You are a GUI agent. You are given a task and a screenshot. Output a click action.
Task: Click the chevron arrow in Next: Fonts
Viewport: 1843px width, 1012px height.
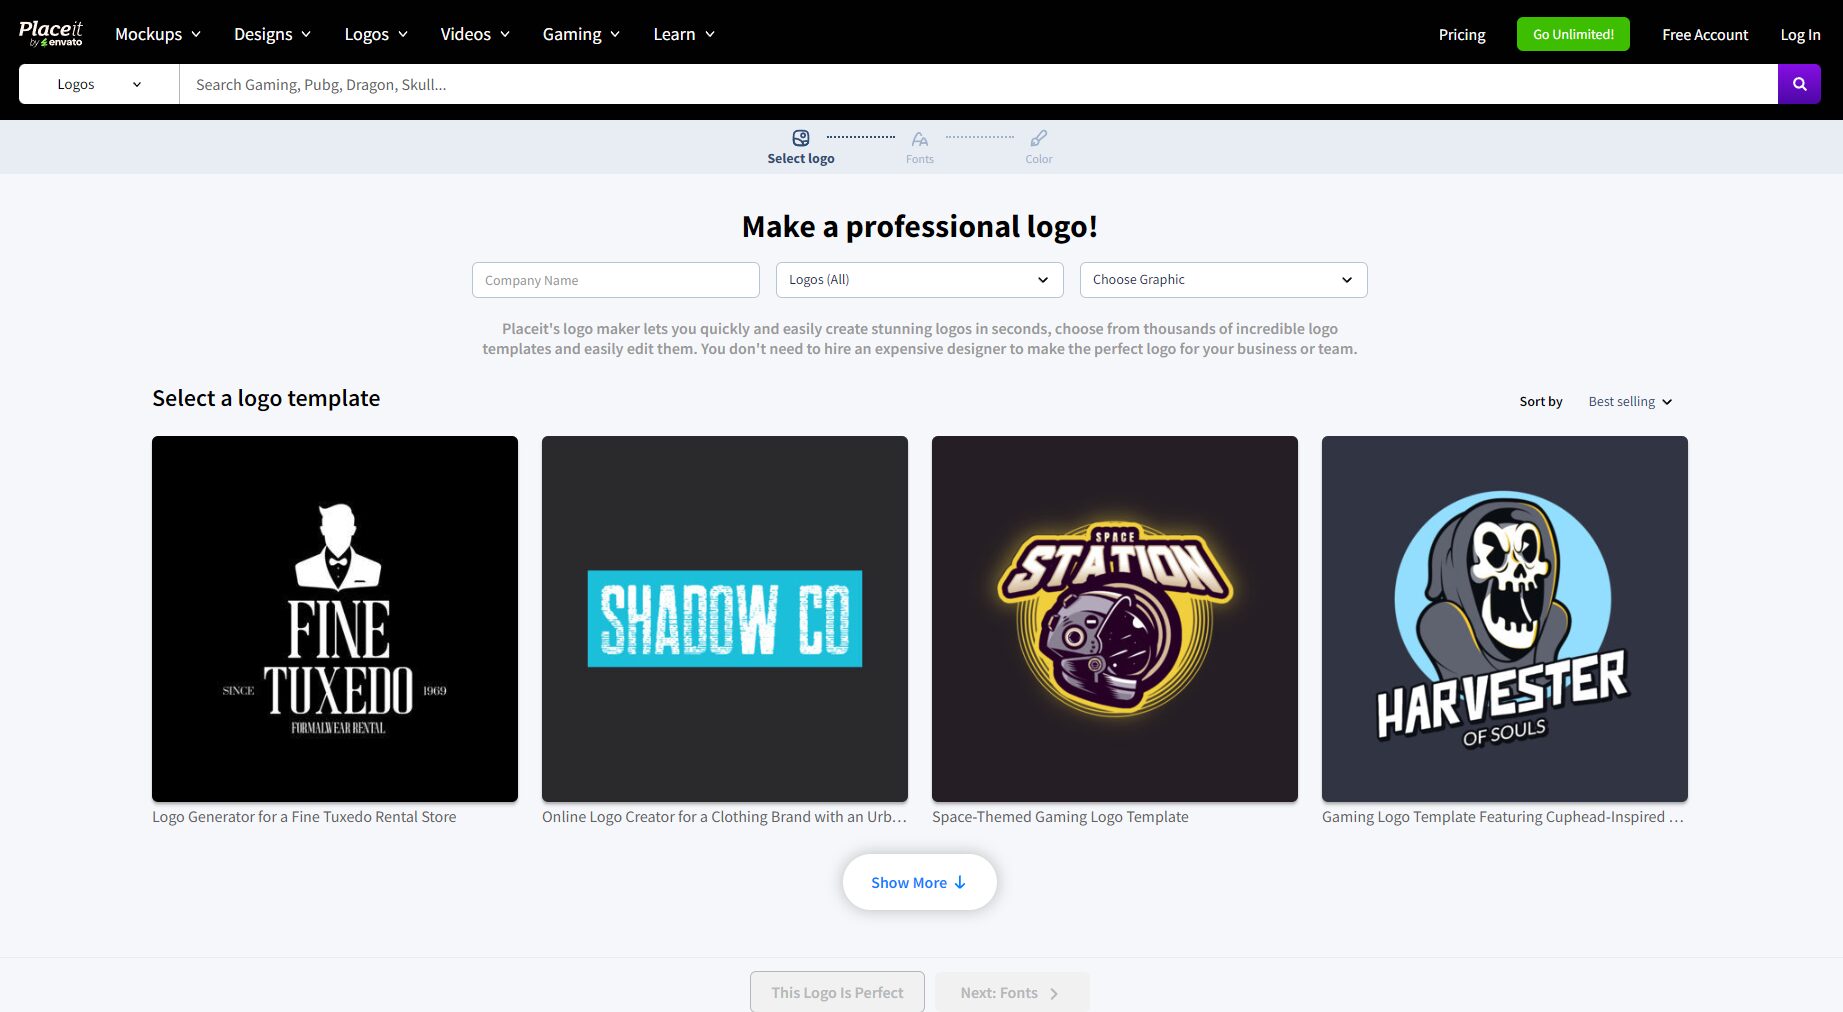(x=1053, y=992)
